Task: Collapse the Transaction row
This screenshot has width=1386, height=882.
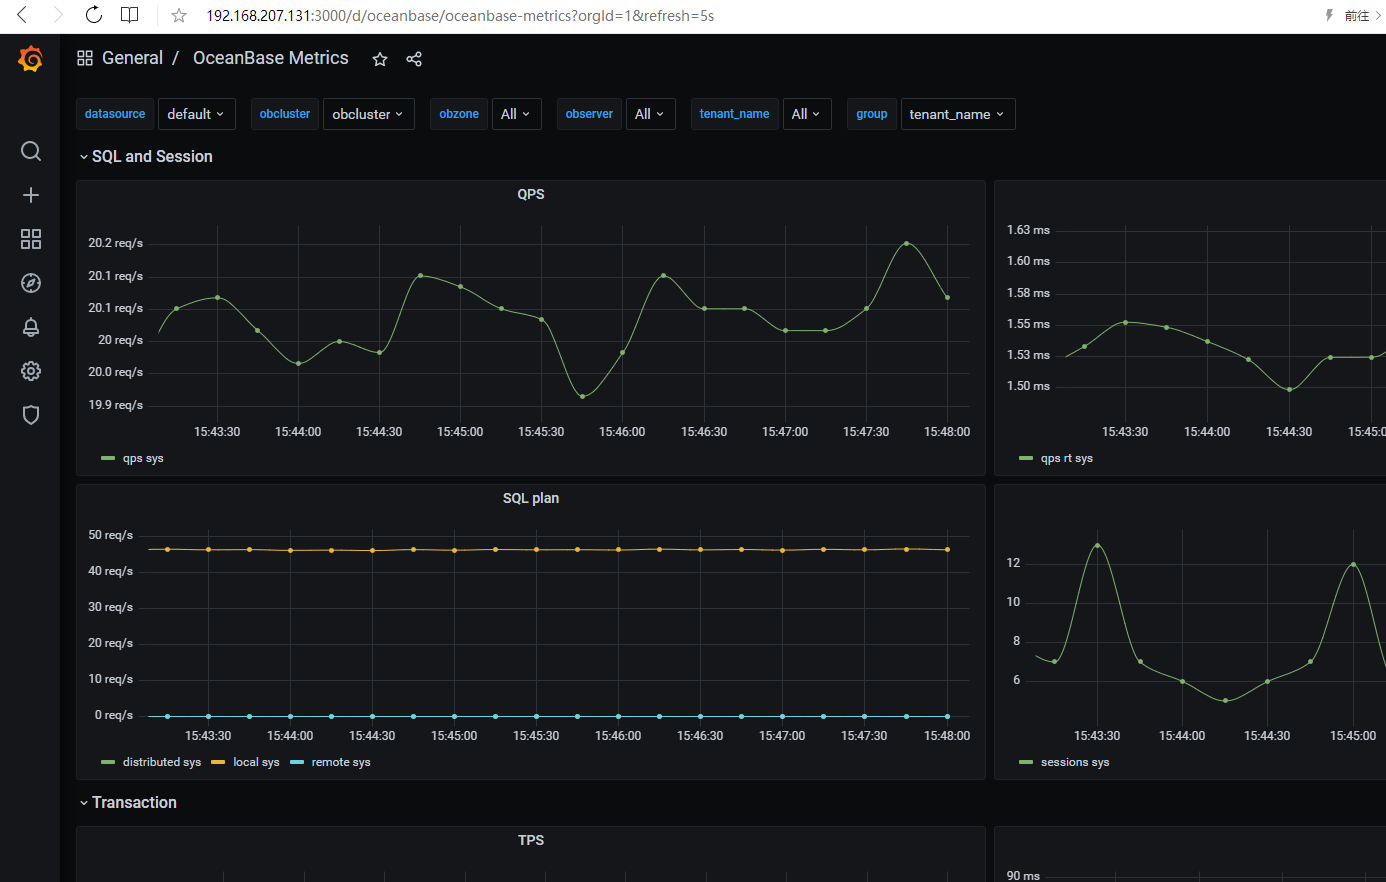Action: pyautogui.click(x=133, y=803)
